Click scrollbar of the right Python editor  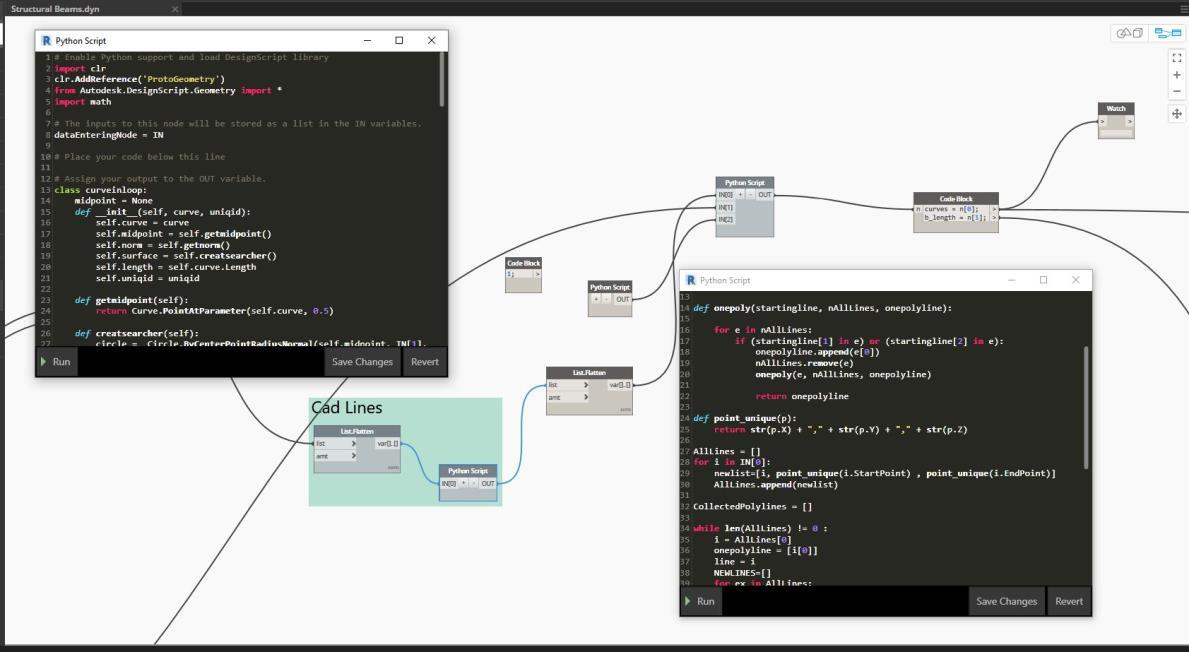tap(1086, 407)
